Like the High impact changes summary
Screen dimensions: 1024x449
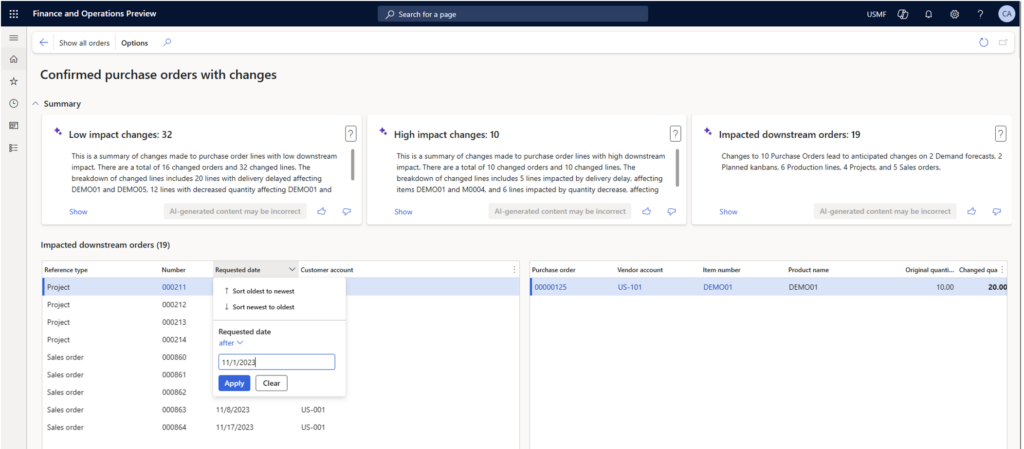[x=647, y=211]
